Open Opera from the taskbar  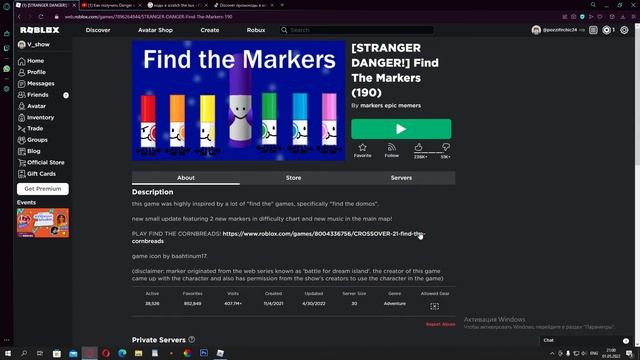tap(106, 353)
